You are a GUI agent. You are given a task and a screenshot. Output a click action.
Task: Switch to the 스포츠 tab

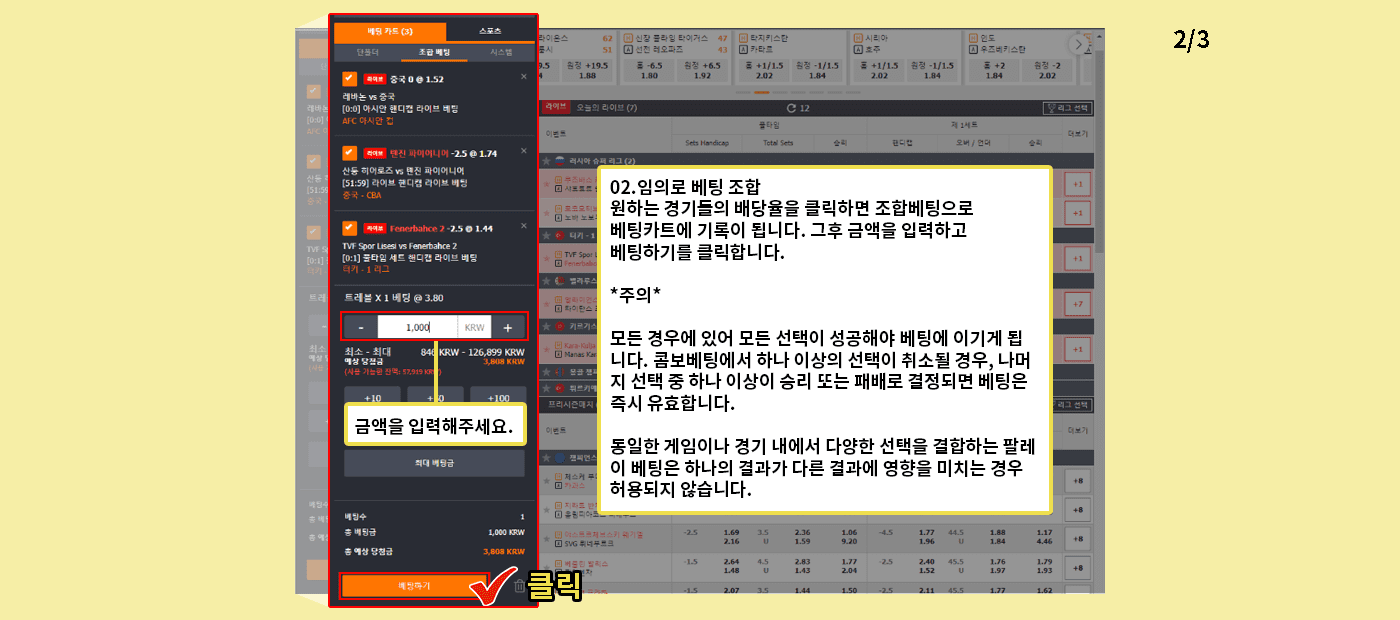(x=490, y=31)
